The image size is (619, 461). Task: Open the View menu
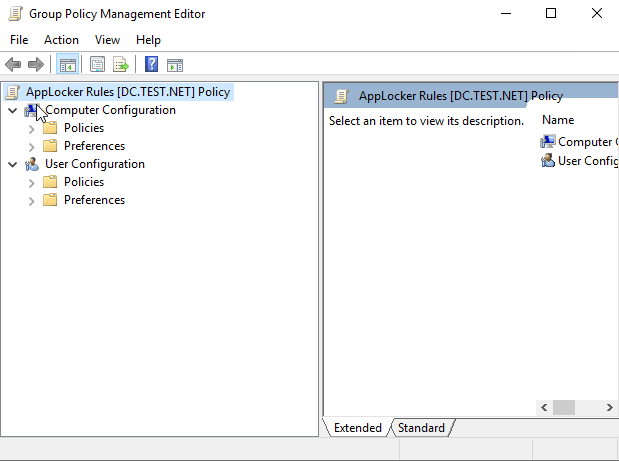coord(107,40)
